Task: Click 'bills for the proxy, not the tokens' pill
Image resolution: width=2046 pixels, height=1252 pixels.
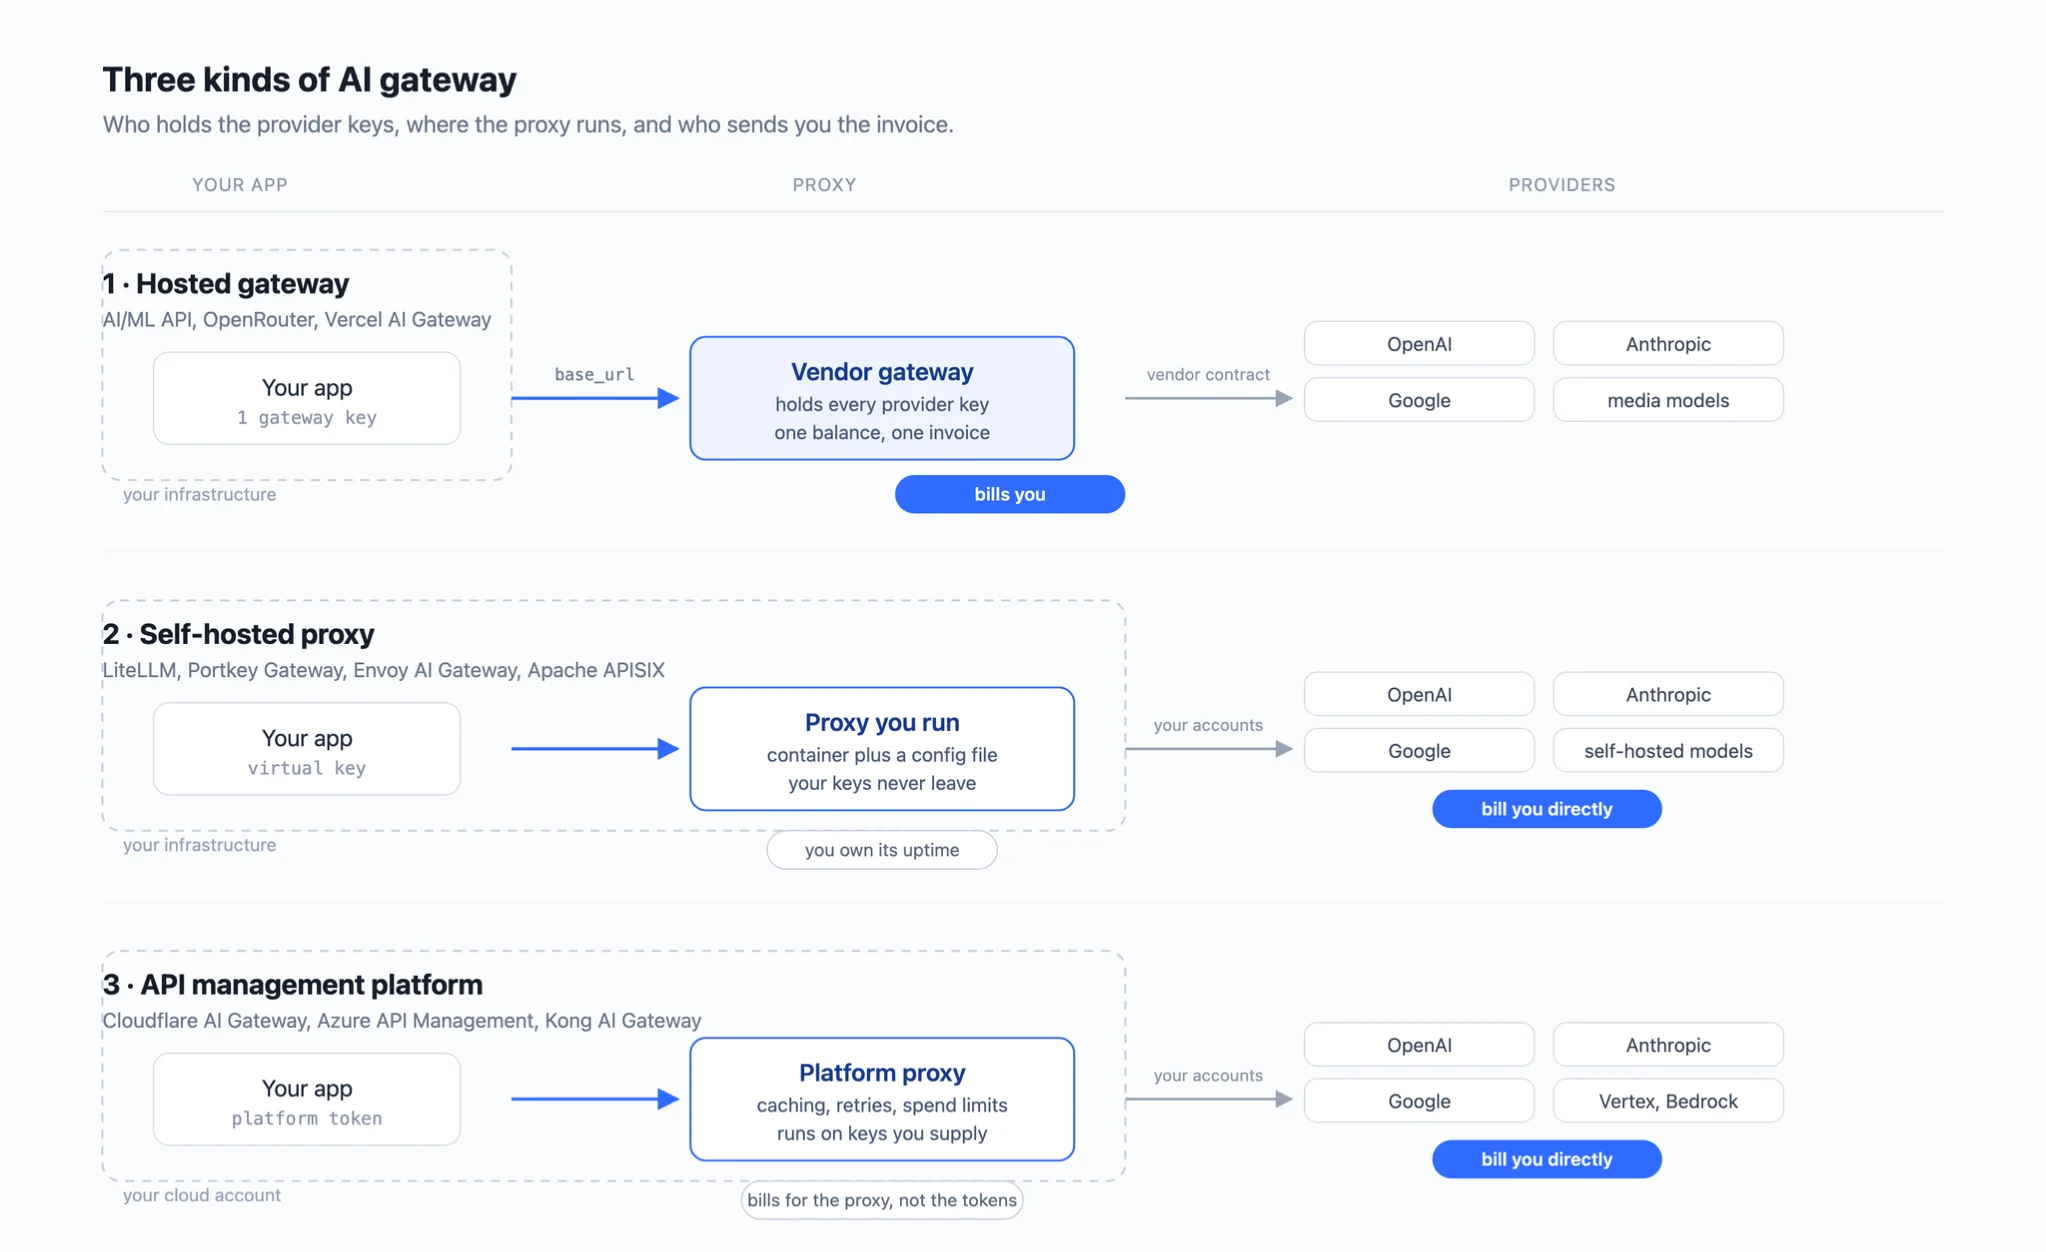Action: pyautogui.click(x=882, y=1200)
